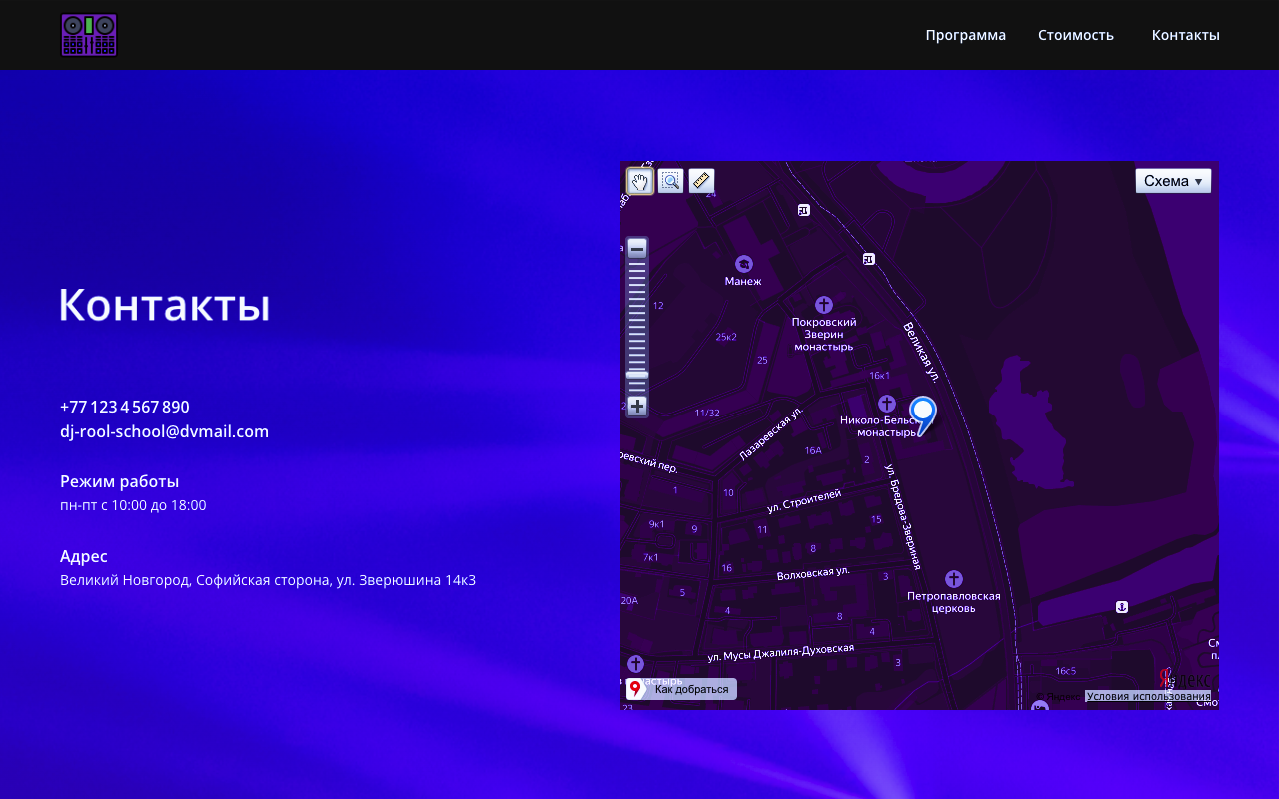The image size is (1279, 799).
Task: Click the Контакты page heading
Action: [x=165, y=305]
